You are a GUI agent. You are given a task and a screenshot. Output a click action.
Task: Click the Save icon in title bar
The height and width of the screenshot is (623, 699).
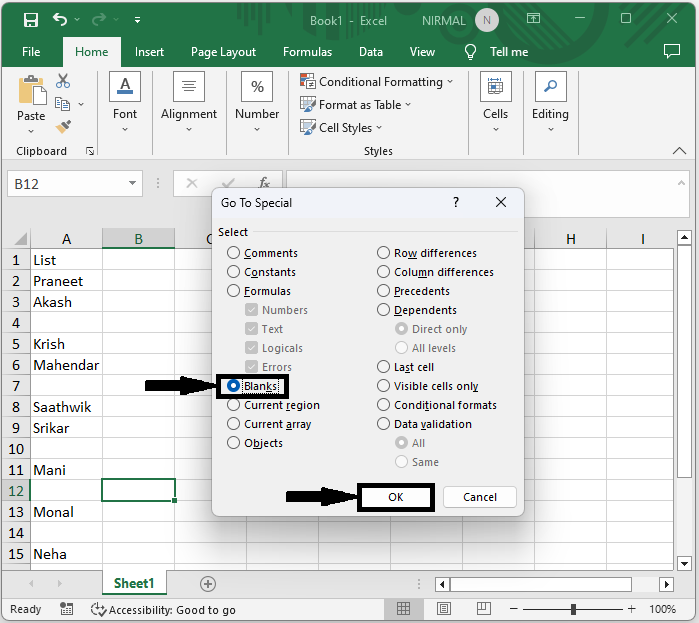[31, 20]
